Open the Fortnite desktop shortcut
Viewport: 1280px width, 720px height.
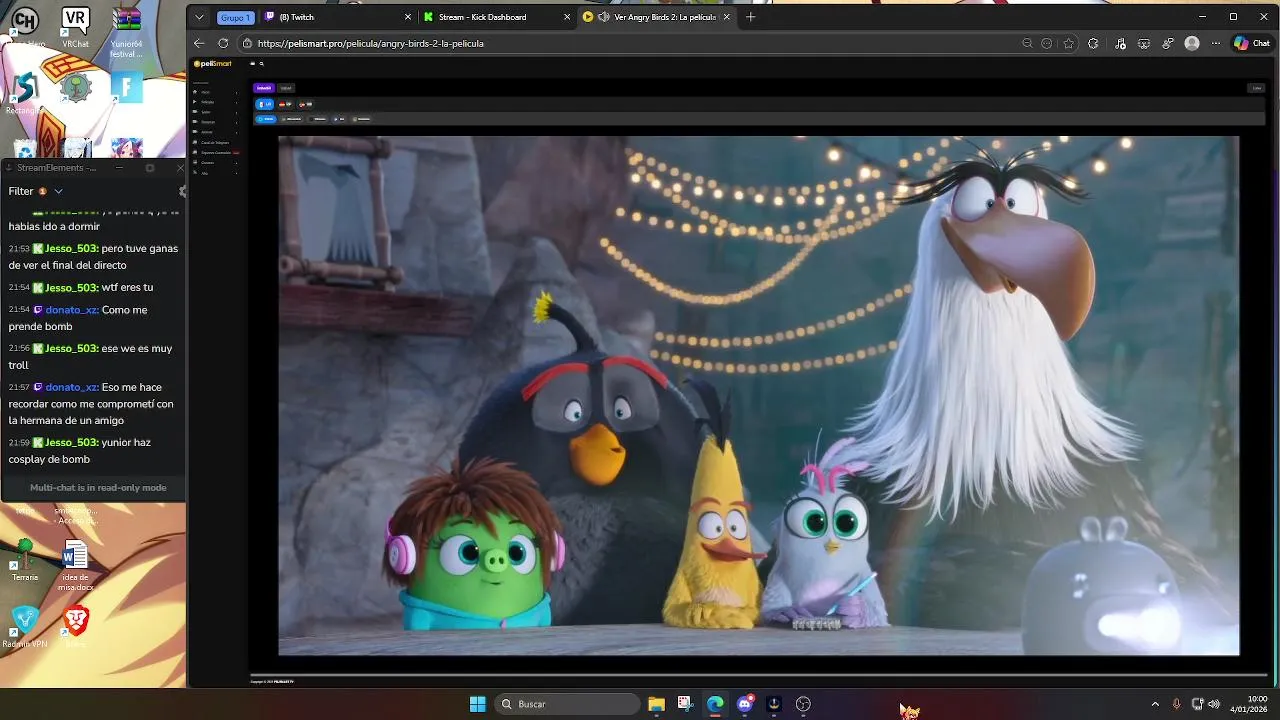point(127,88)
